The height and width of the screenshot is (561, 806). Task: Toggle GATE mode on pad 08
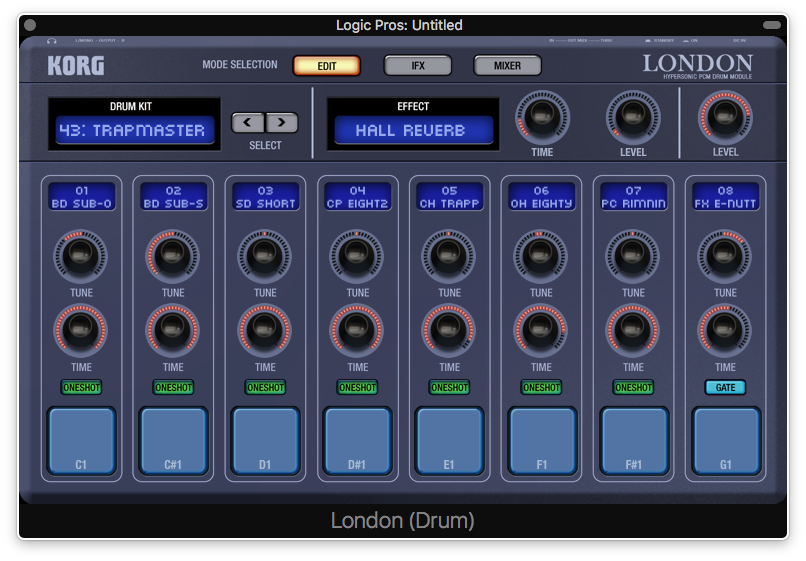[725, 387]
